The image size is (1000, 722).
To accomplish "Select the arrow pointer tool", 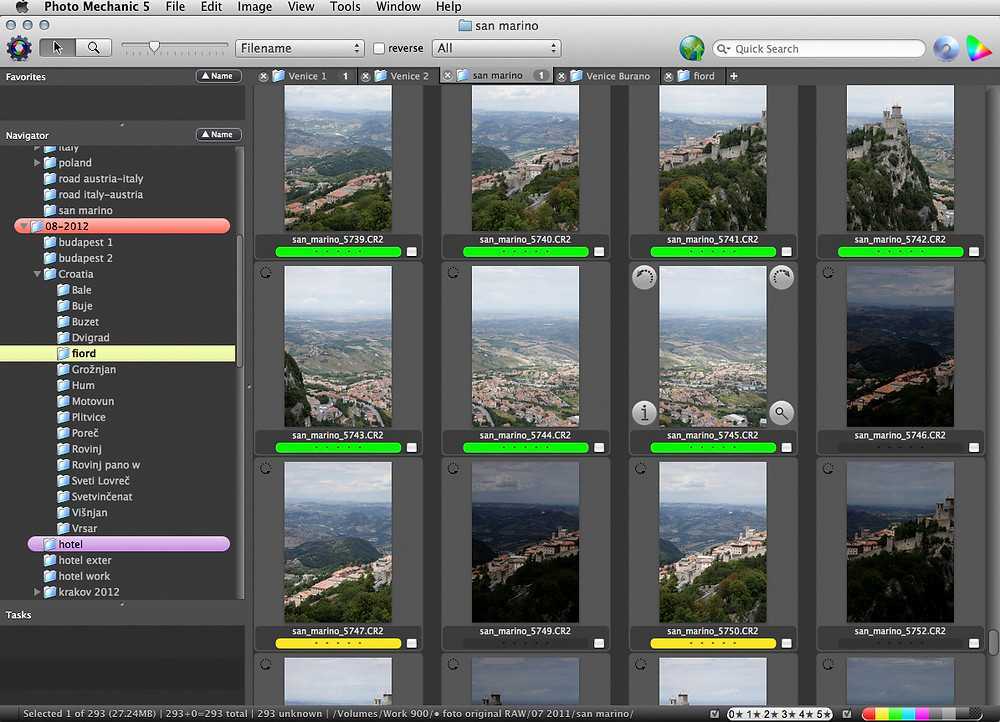I will coord(57,48).
